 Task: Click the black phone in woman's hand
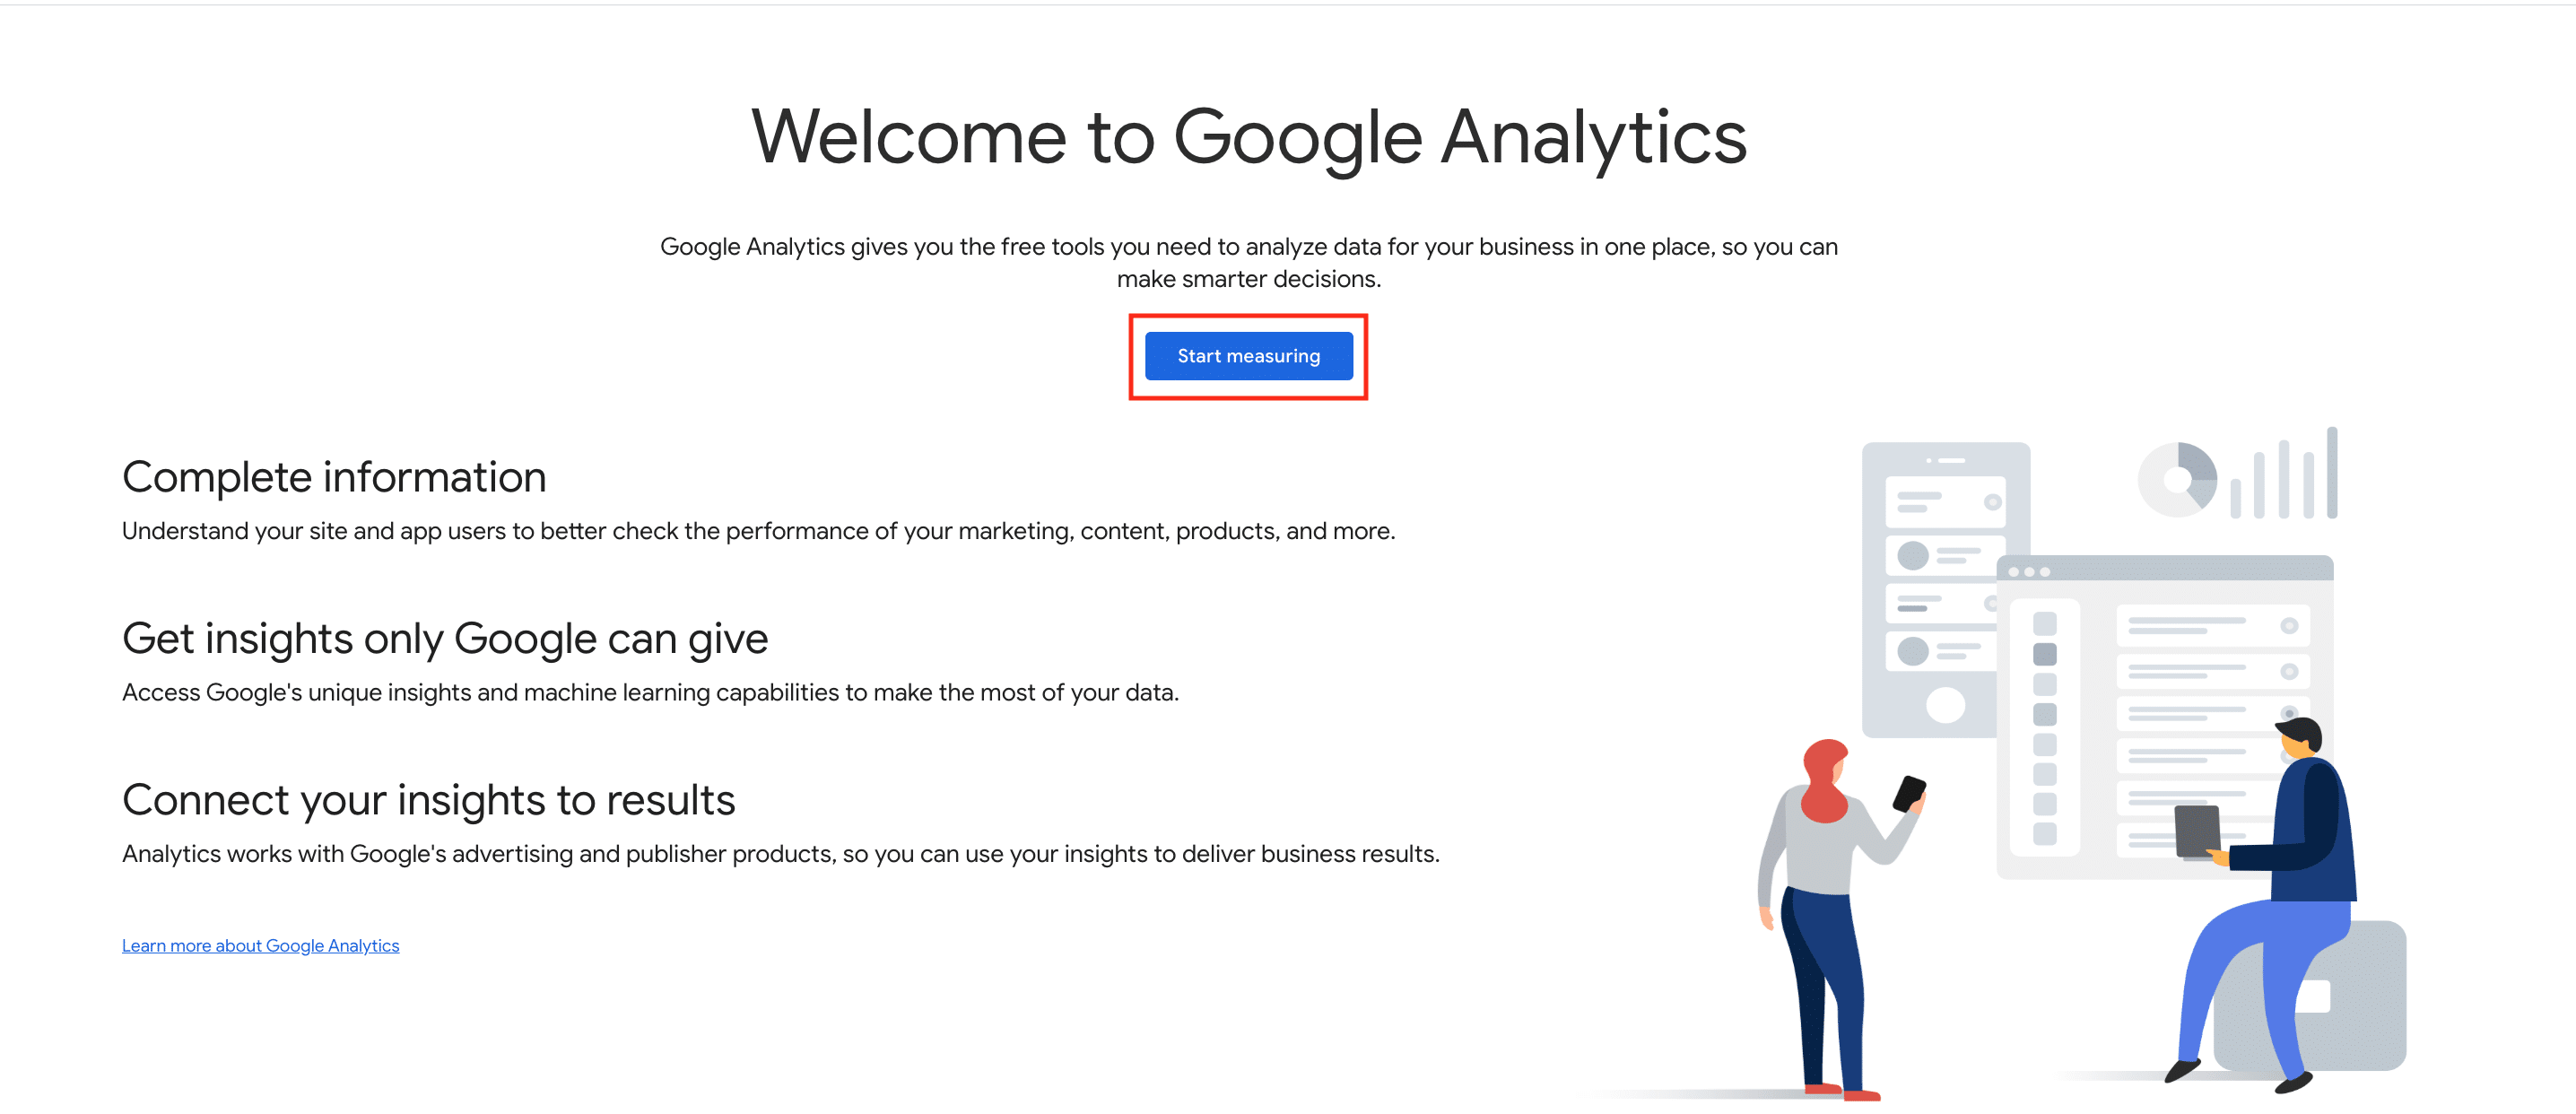(x=1908, y=794)
